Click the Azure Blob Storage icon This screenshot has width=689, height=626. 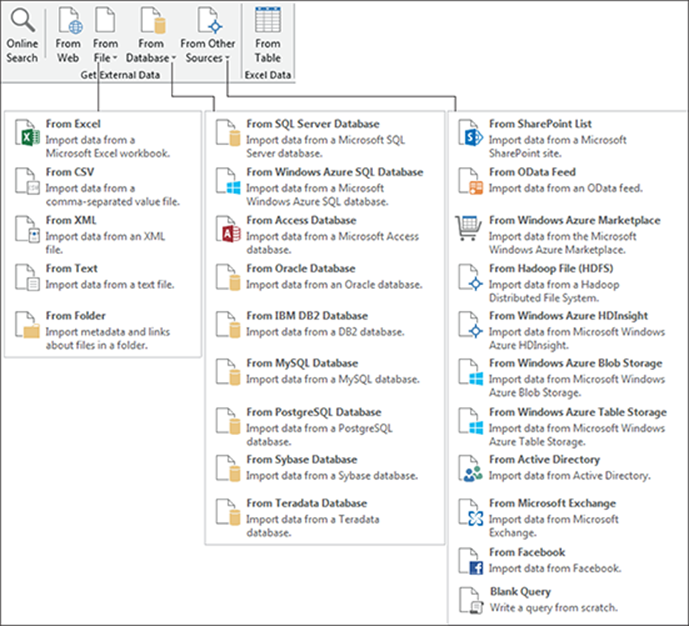(471, 373)
